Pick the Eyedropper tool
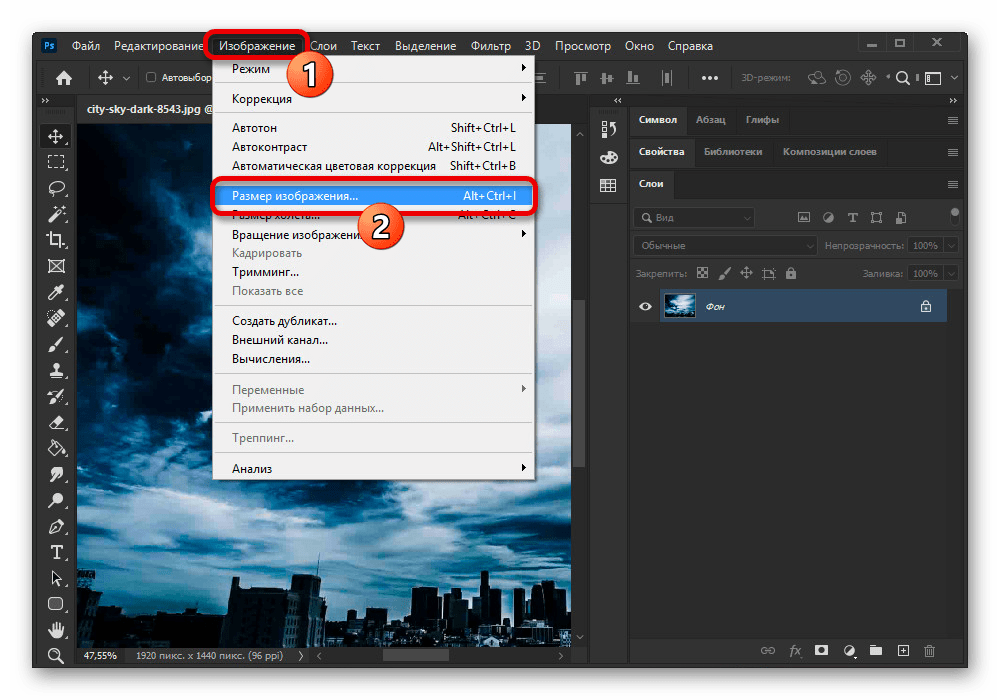Screen dimensions: 1000x700 56,292
